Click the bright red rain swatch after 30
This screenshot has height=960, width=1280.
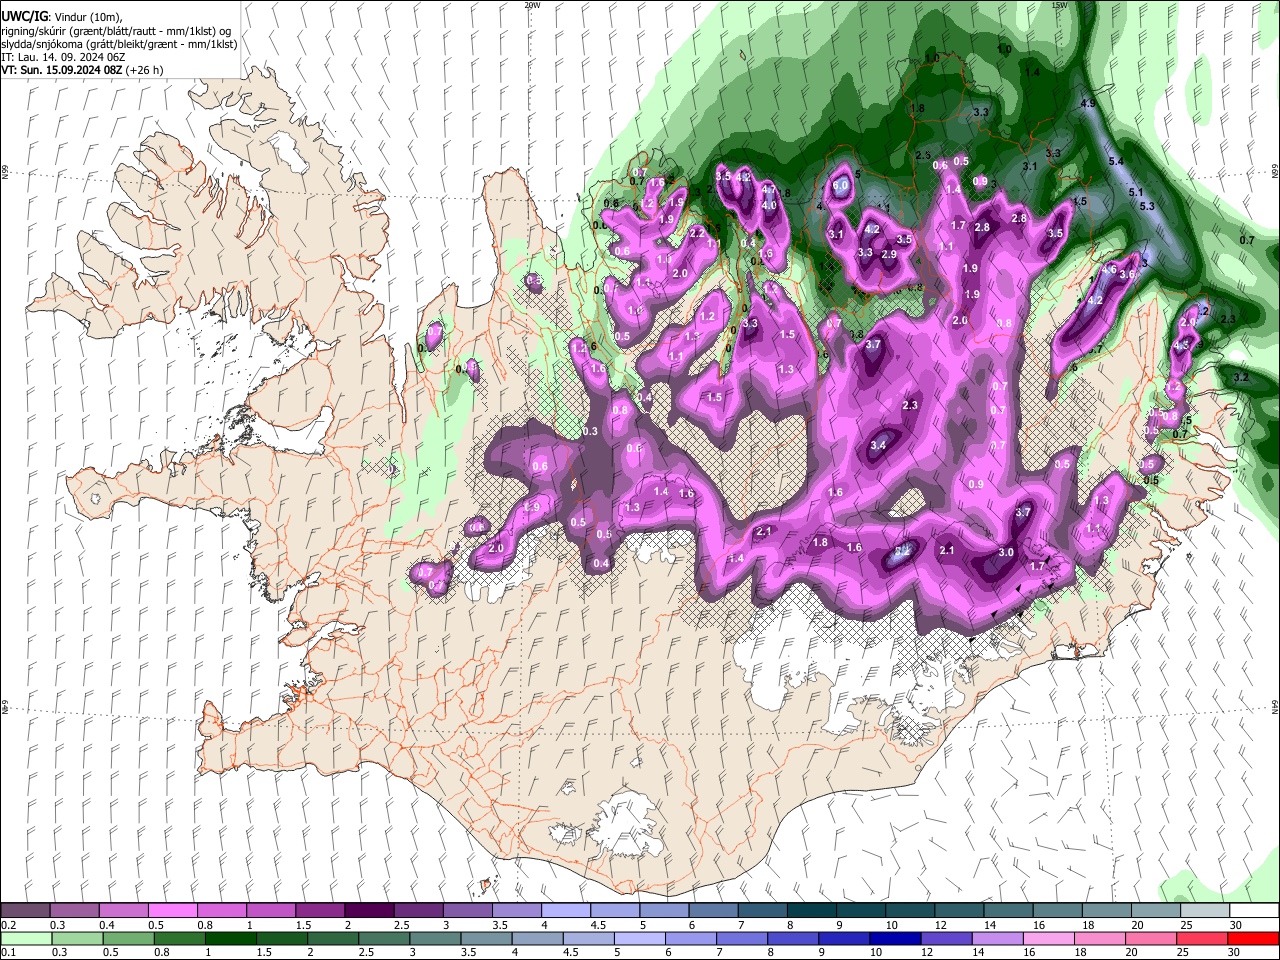tap(1252, 938)
